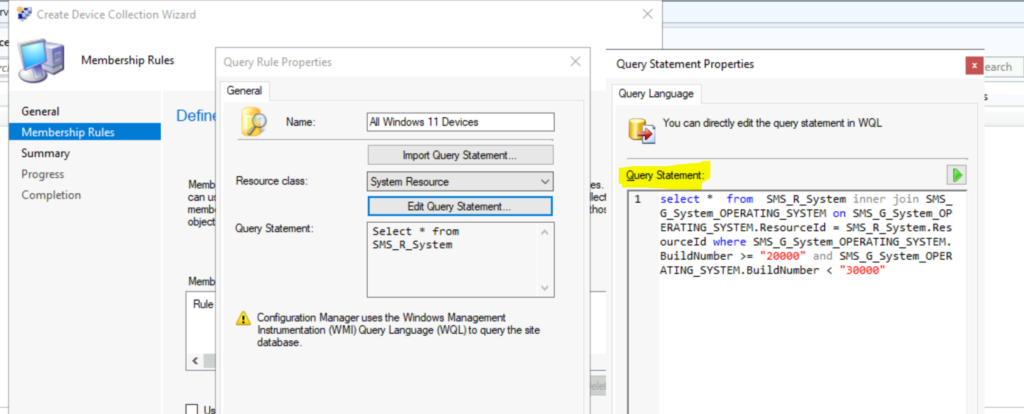Select Progress step in wizard sidebar

pos(43,174)
